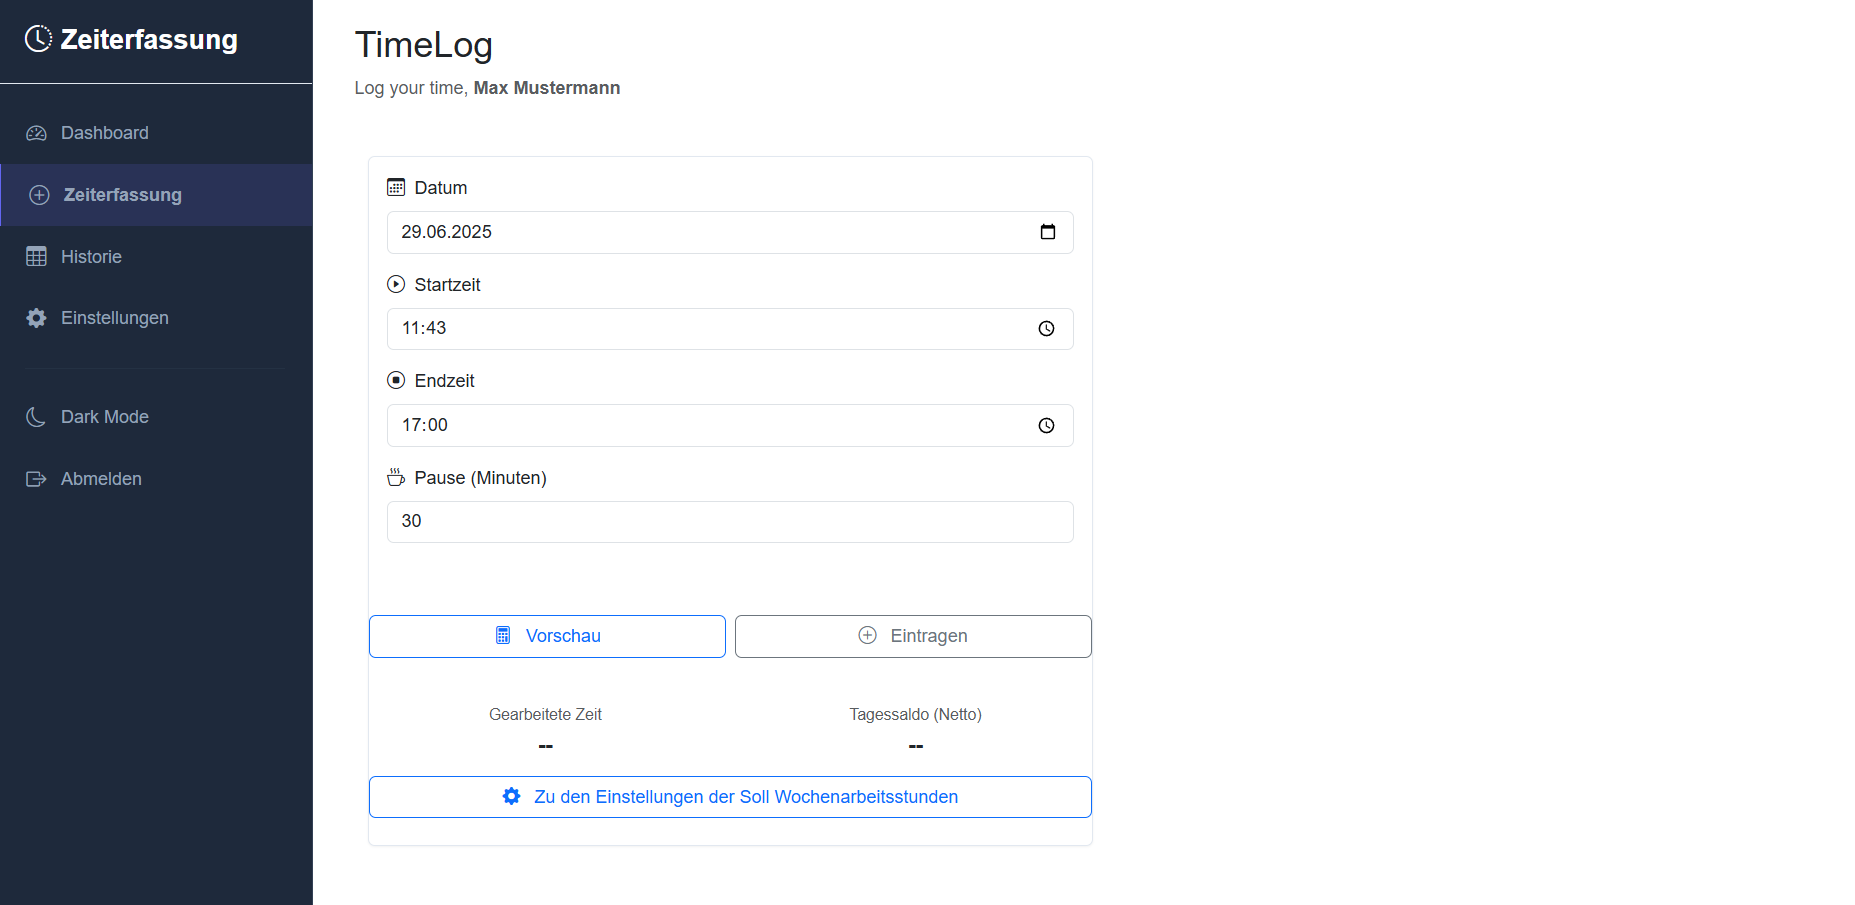Screen dimensions: 1855x905
Task: Click the coffee cup icon beside Pause
Action: pyautogui.click(x=396, y=477)
